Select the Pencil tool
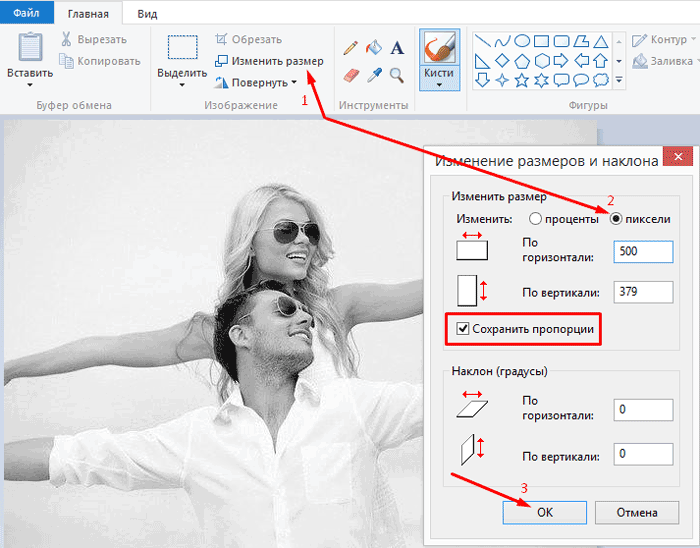The height and width of the screenshot is (548, 700). 351,48
